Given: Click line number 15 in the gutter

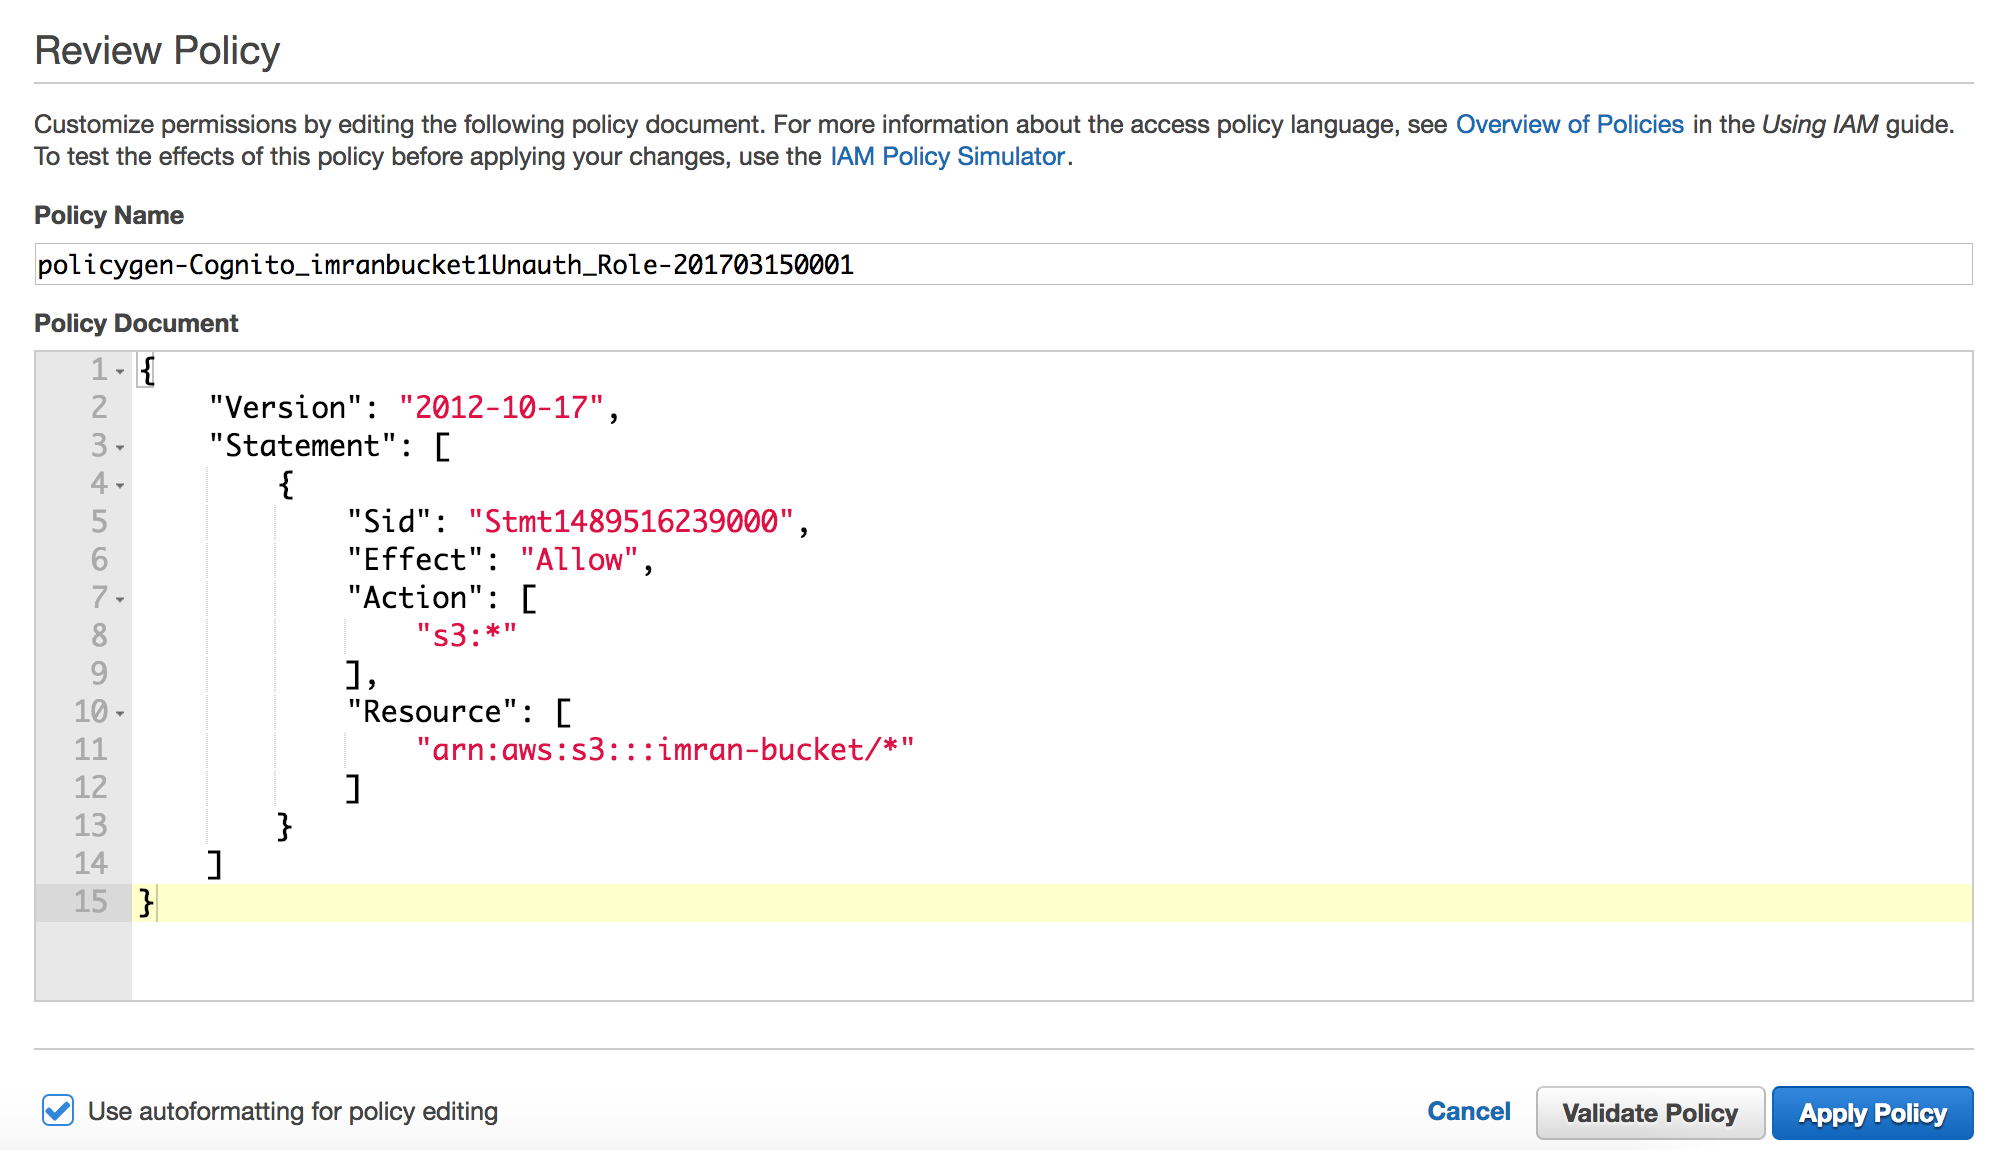Looking at the screenshot, I should (x=90, y=902).
